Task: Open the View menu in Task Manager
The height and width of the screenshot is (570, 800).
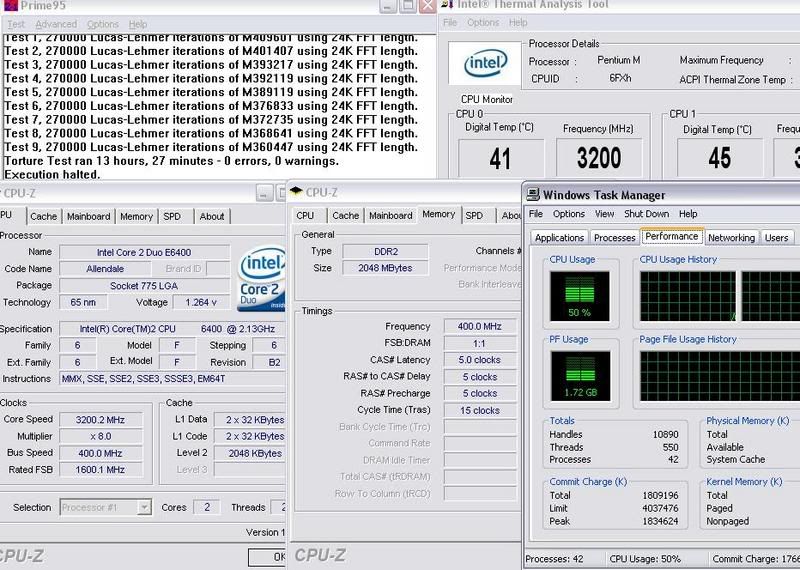Action: [x=605, y=214]
